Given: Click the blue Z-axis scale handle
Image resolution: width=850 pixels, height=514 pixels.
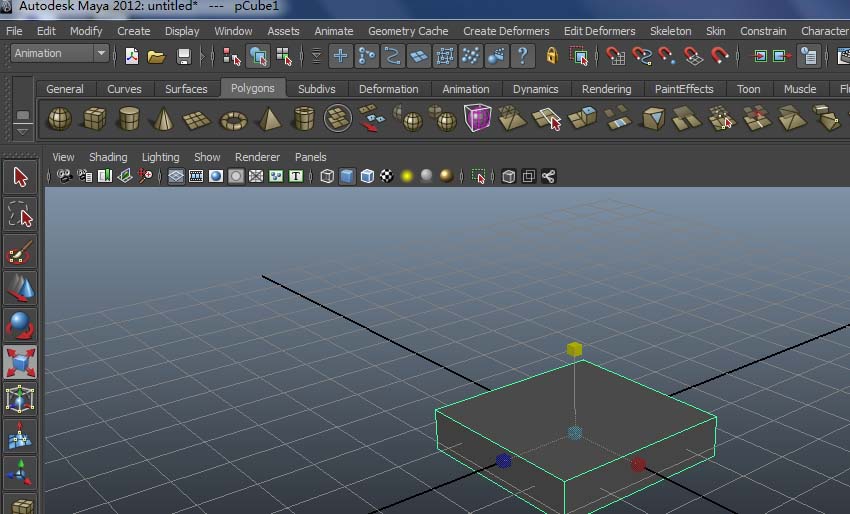Looking at the screenshot, I should coord(503,461).
